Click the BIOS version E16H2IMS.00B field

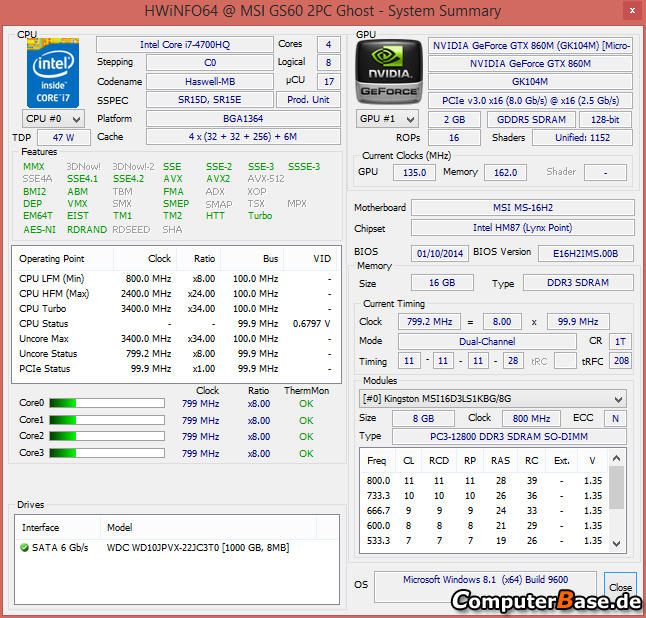click(585, 253)
